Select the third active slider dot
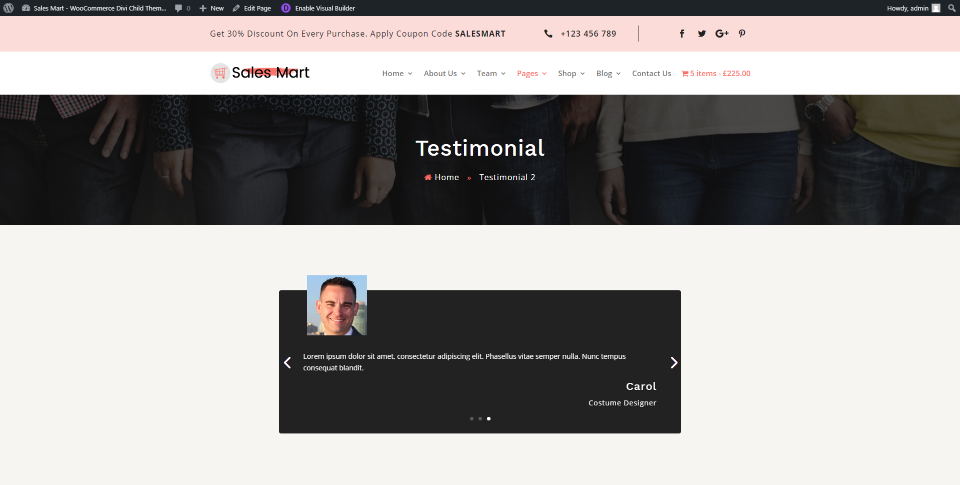This screenshot has height=485, width=960. [489, 419]
